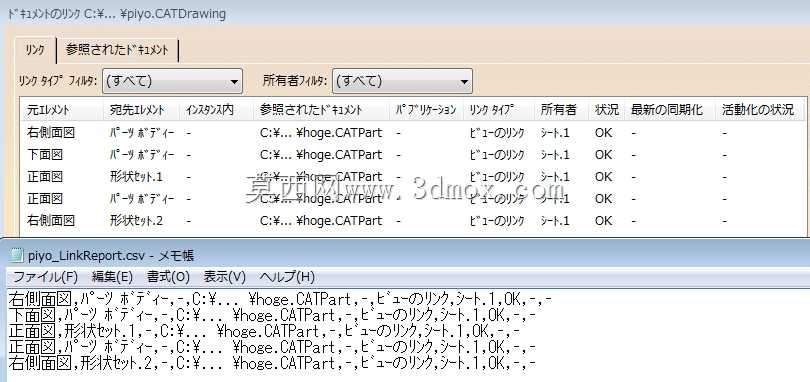The image size is (810, 382).
Task: Sort by the 最新の同期化 column header
Action: coord(669,110)
